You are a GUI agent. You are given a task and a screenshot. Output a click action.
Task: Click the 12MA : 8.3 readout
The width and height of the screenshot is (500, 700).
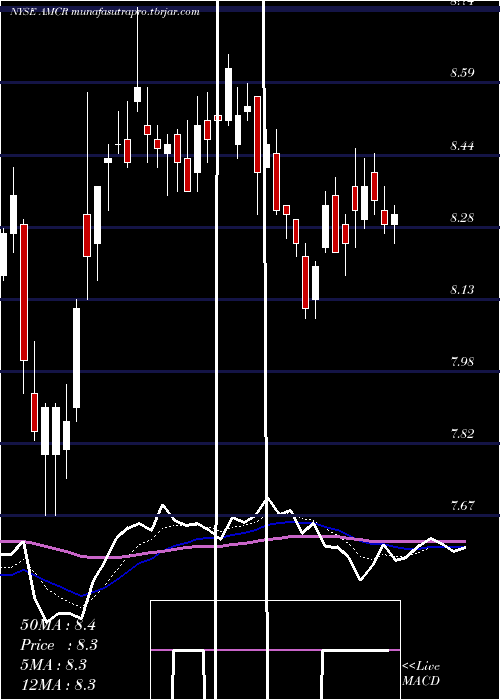(x=58, y=685)
